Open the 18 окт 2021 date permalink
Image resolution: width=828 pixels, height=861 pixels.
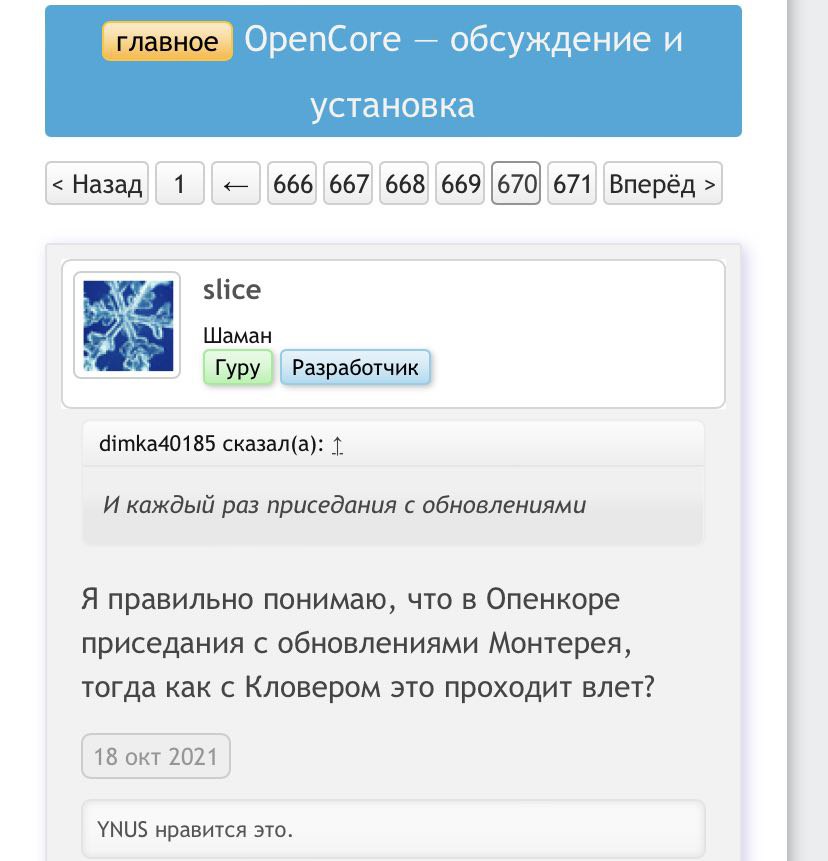tap(156, 756)
